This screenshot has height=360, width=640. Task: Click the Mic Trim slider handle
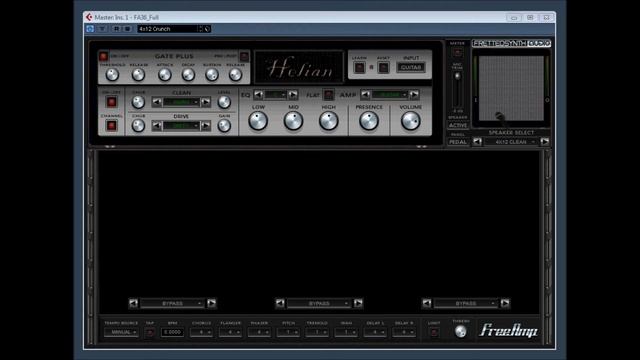[x=458, y=76]
